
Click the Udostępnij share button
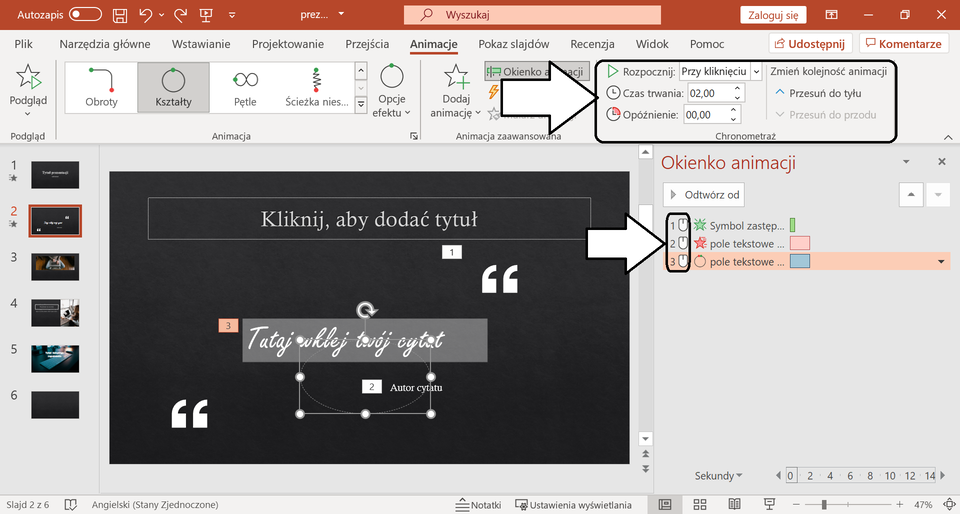click(x=810, y=44)
